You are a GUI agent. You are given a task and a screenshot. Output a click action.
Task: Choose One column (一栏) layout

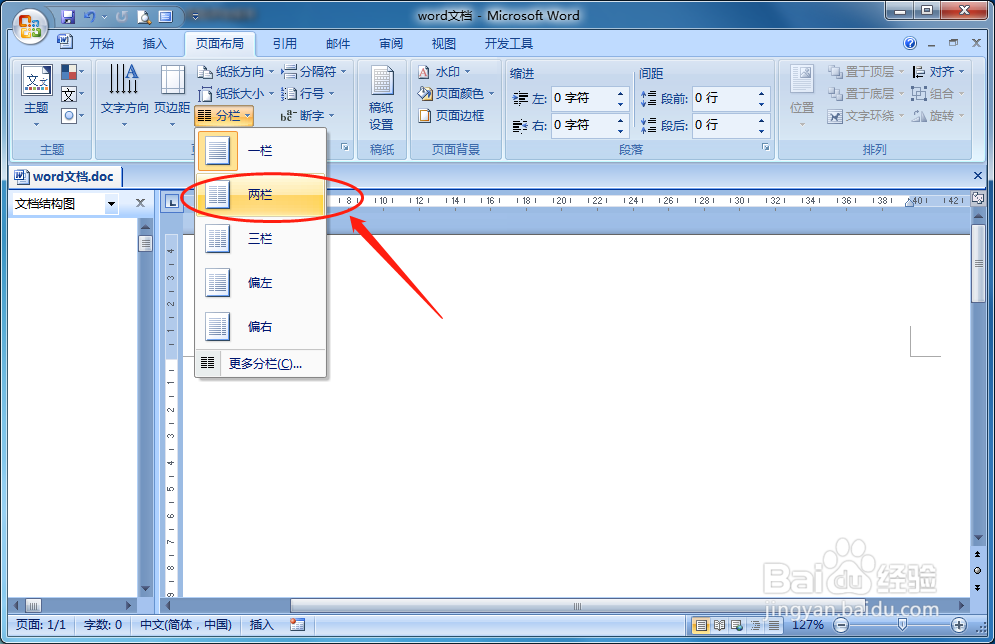pyautogui.click(x=261, y=151)
